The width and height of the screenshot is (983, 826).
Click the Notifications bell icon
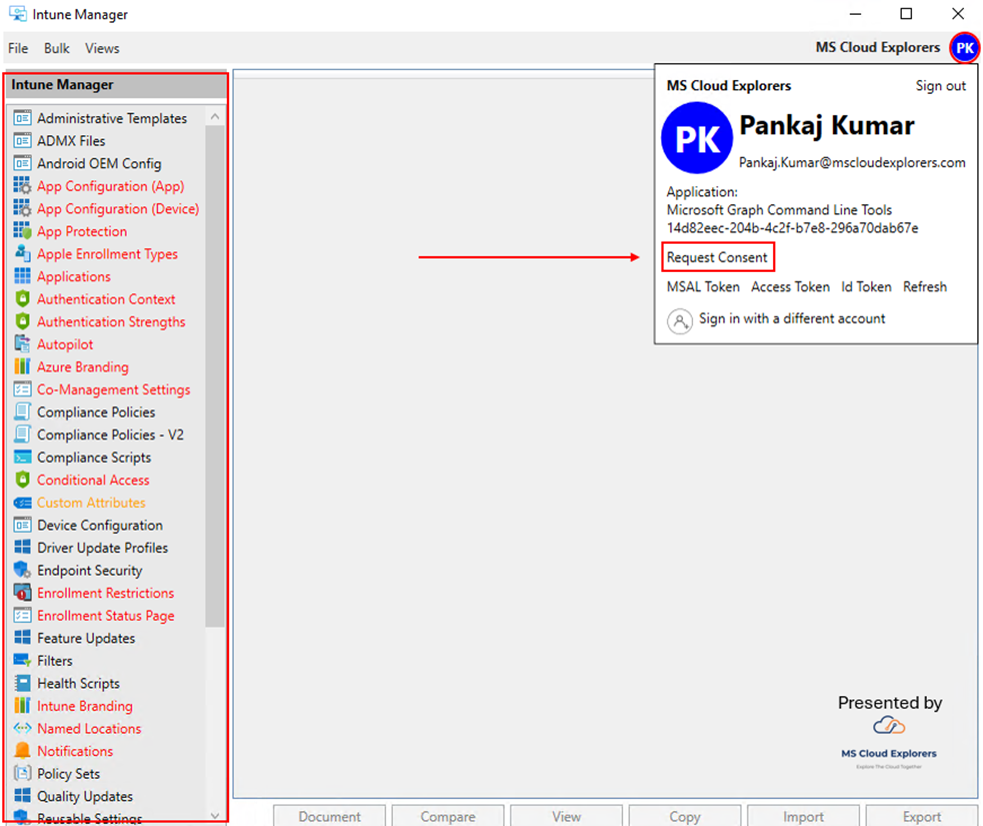(22, 751)
